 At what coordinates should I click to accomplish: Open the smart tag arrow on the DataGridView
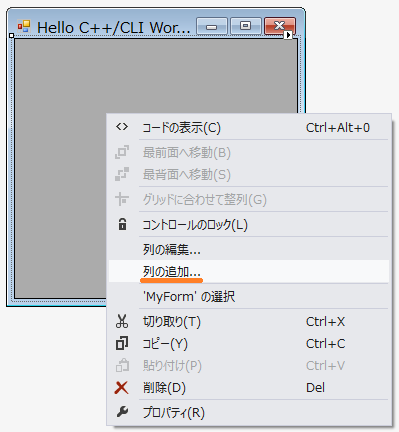coord(288,34)
